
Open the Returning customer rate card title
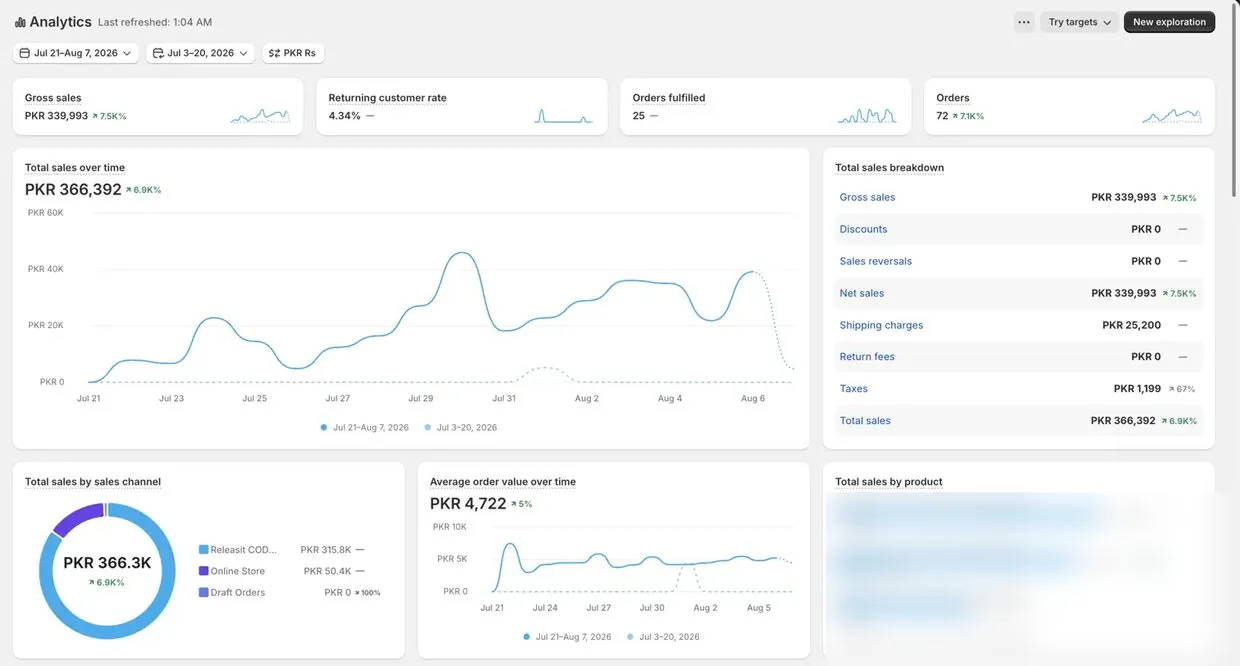pyautogui.click(x=388, y=98)
